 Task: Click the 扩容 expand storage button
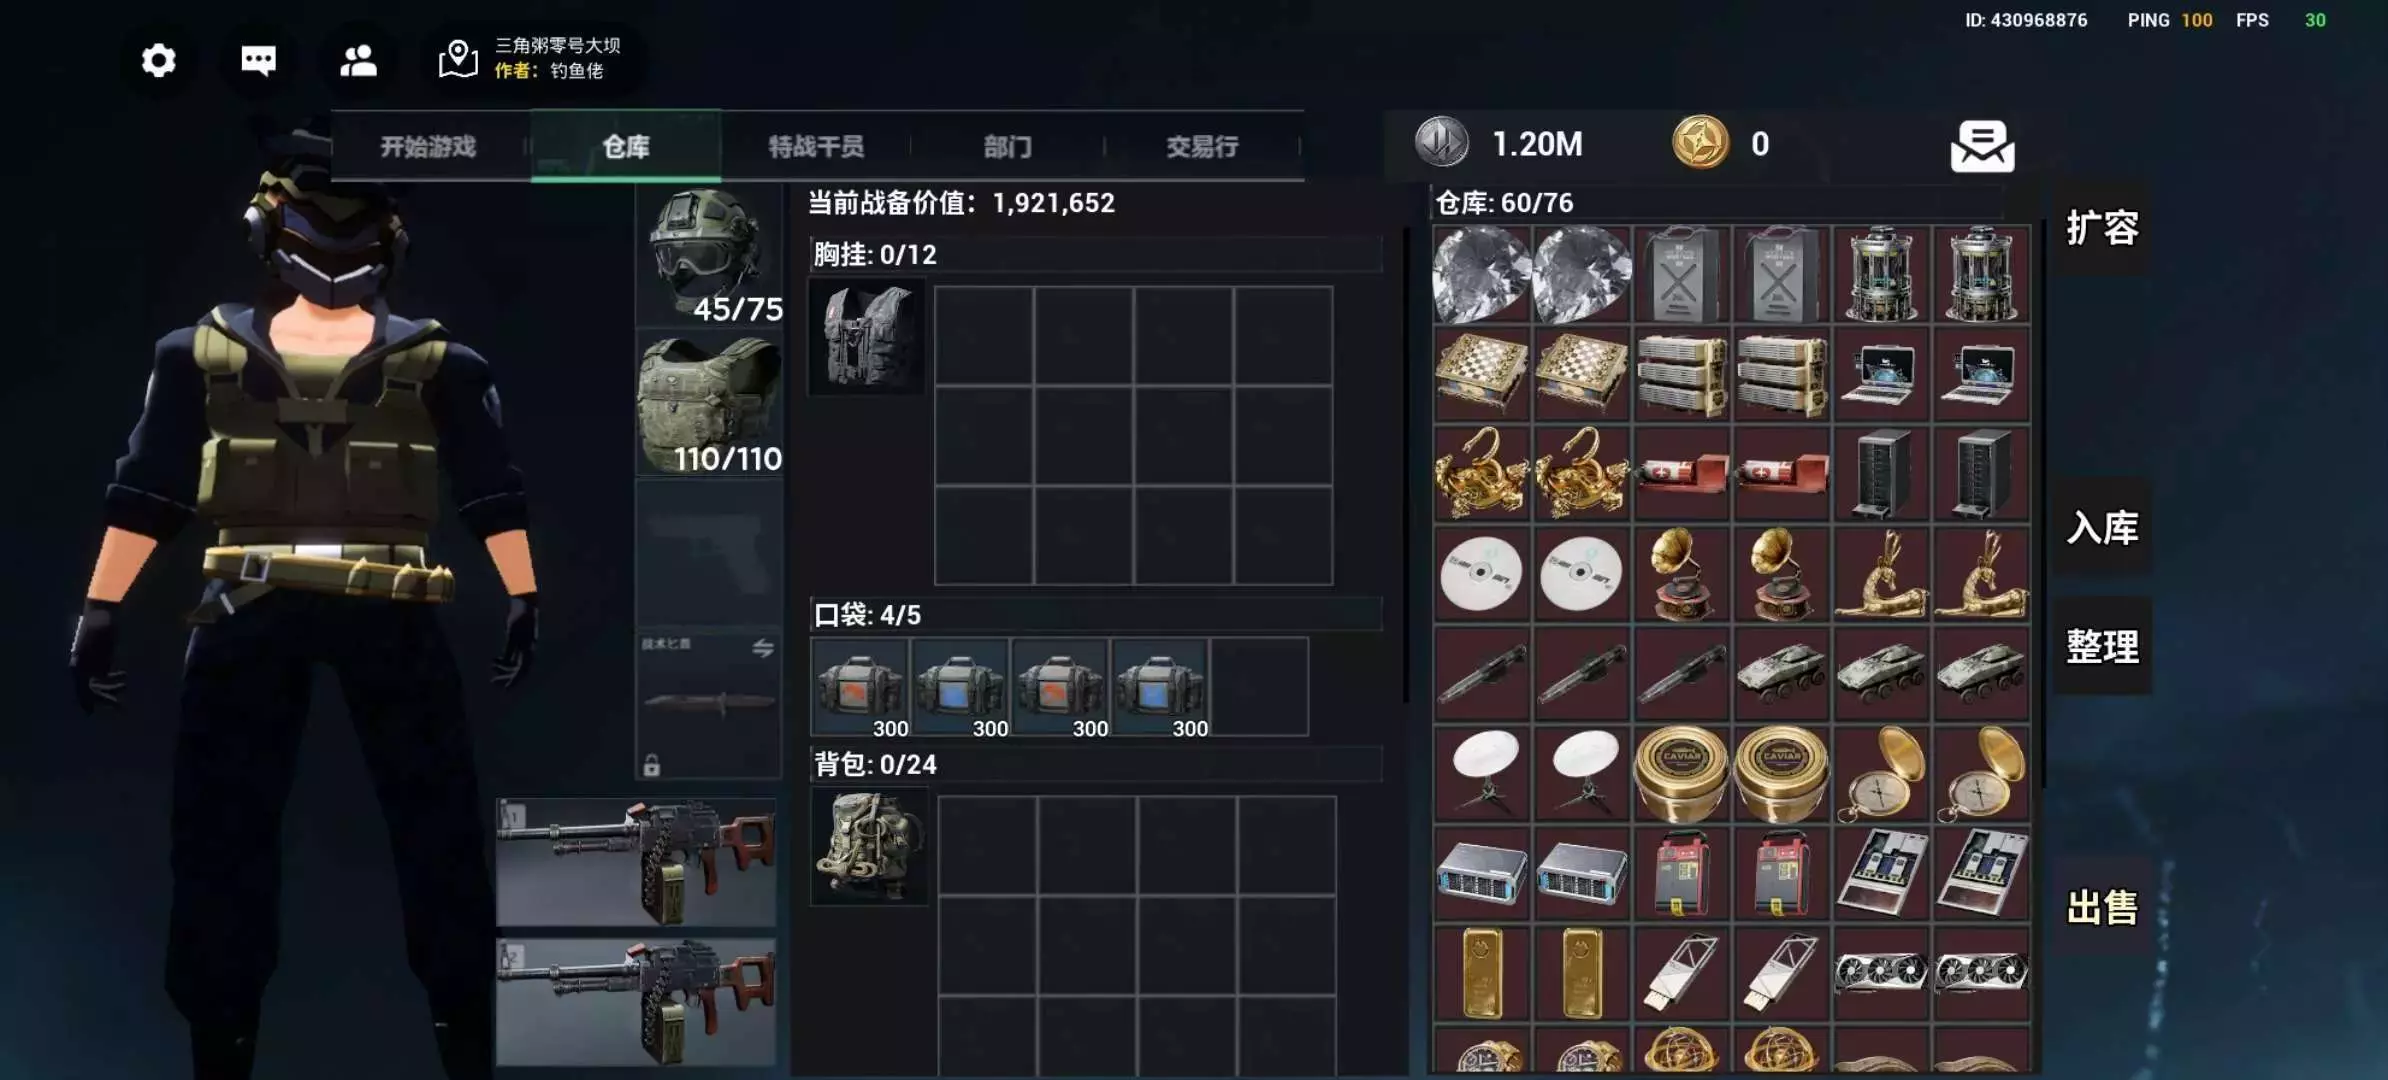click(x=2102, y=228)
